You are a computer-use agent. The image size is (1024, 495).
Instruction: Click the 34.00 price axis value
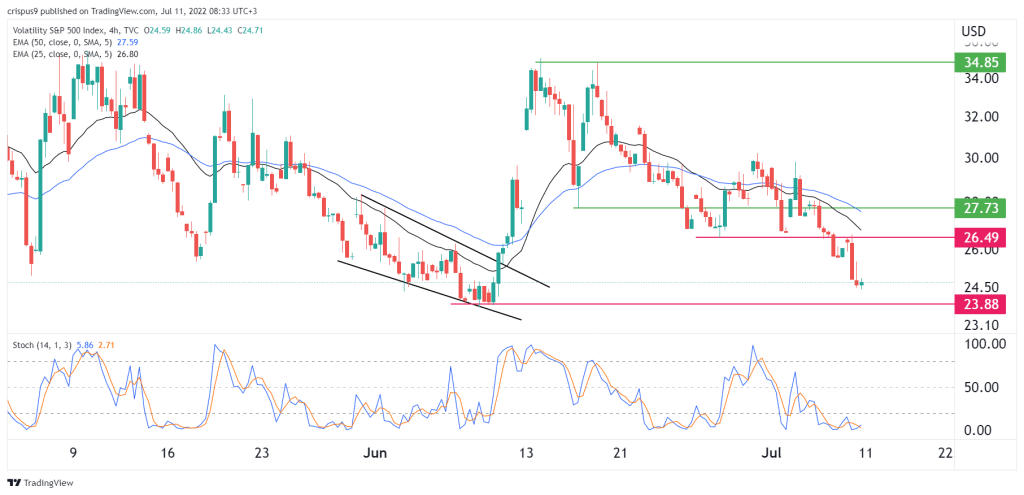tap(982, 78)
